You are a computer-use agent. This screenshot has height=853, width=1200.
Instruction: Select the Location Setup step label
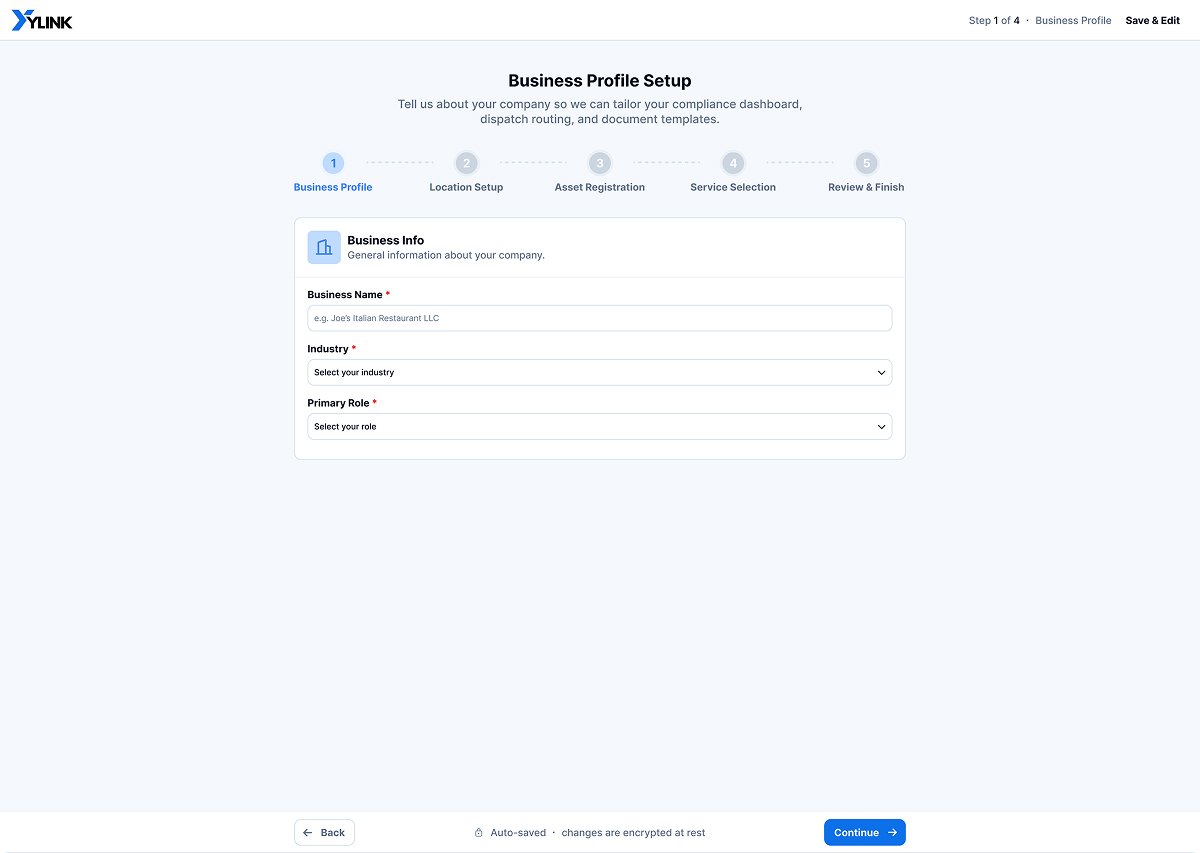466,187
